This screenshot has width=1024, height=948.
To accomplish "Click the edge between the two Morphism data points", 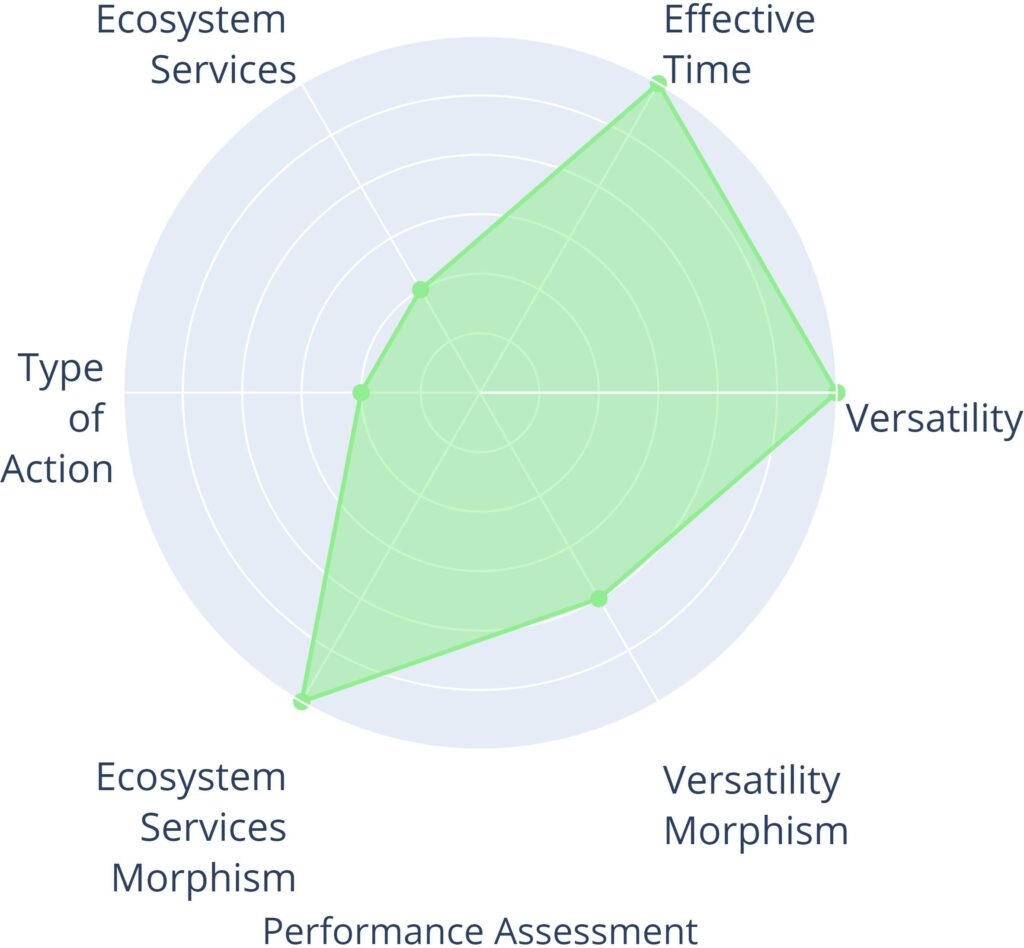I will pyautogui.click(x=450, y=650).
